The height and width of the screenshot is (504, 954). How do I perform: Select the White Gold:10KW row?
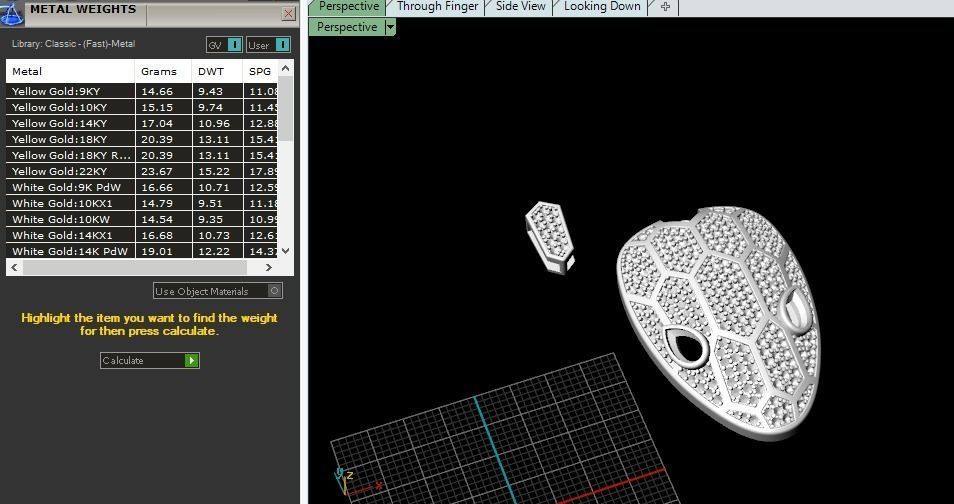[x=142, y=219]
